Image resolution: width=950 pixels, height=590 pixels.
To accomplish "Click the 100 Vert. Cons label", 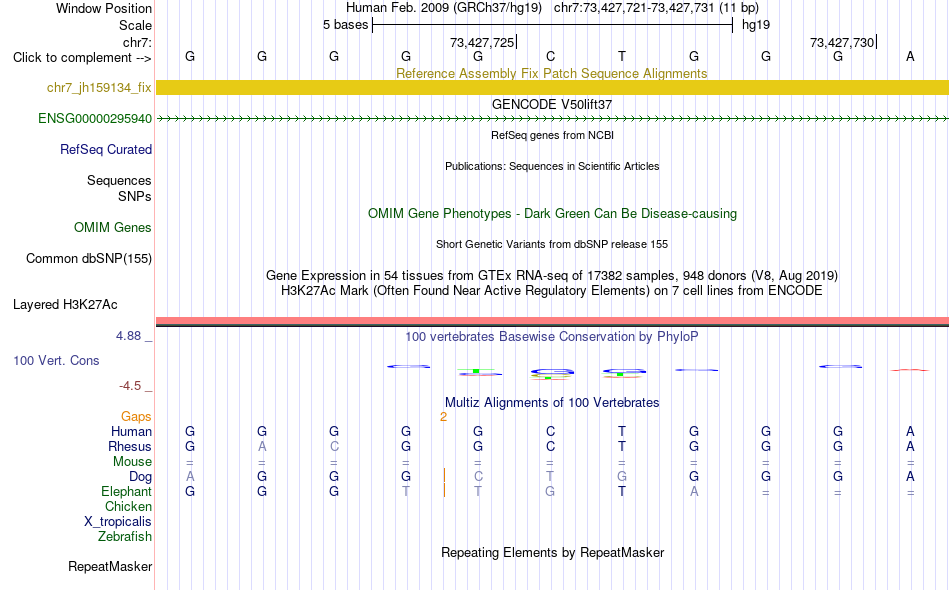I will point(56,360).
